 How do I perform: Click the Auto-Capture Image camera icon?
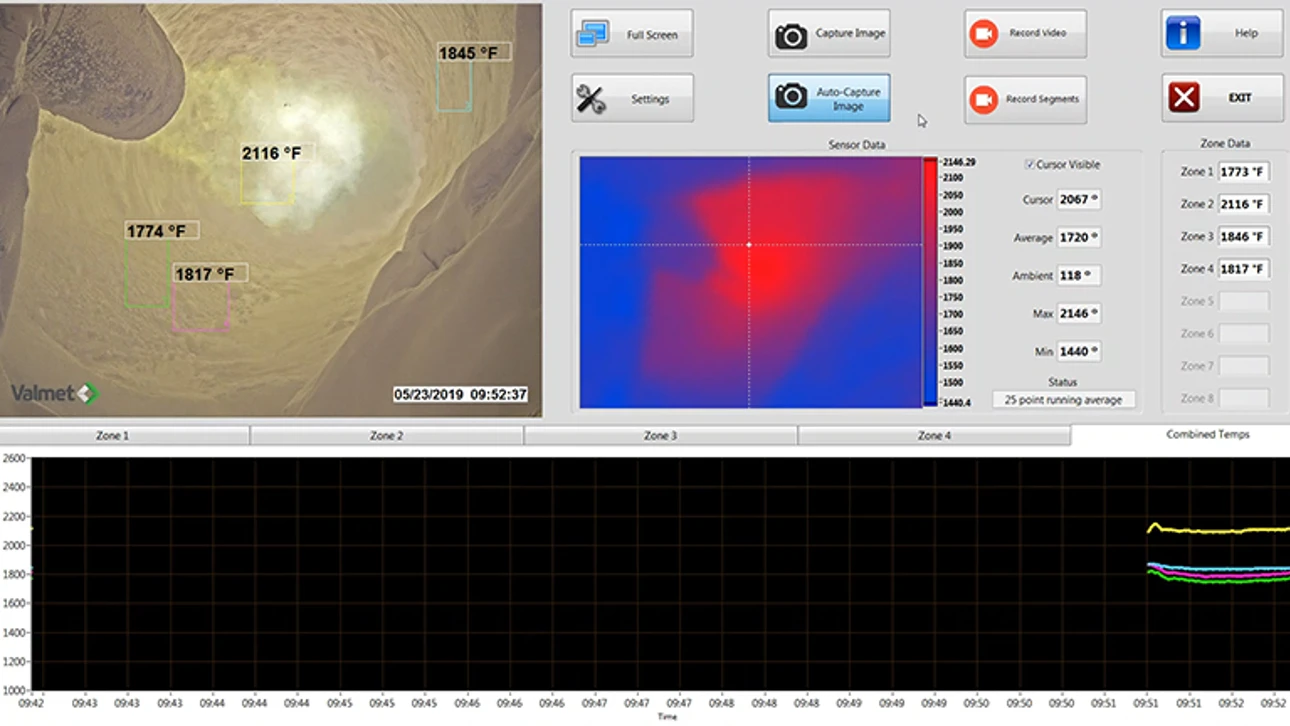[791, 96]
